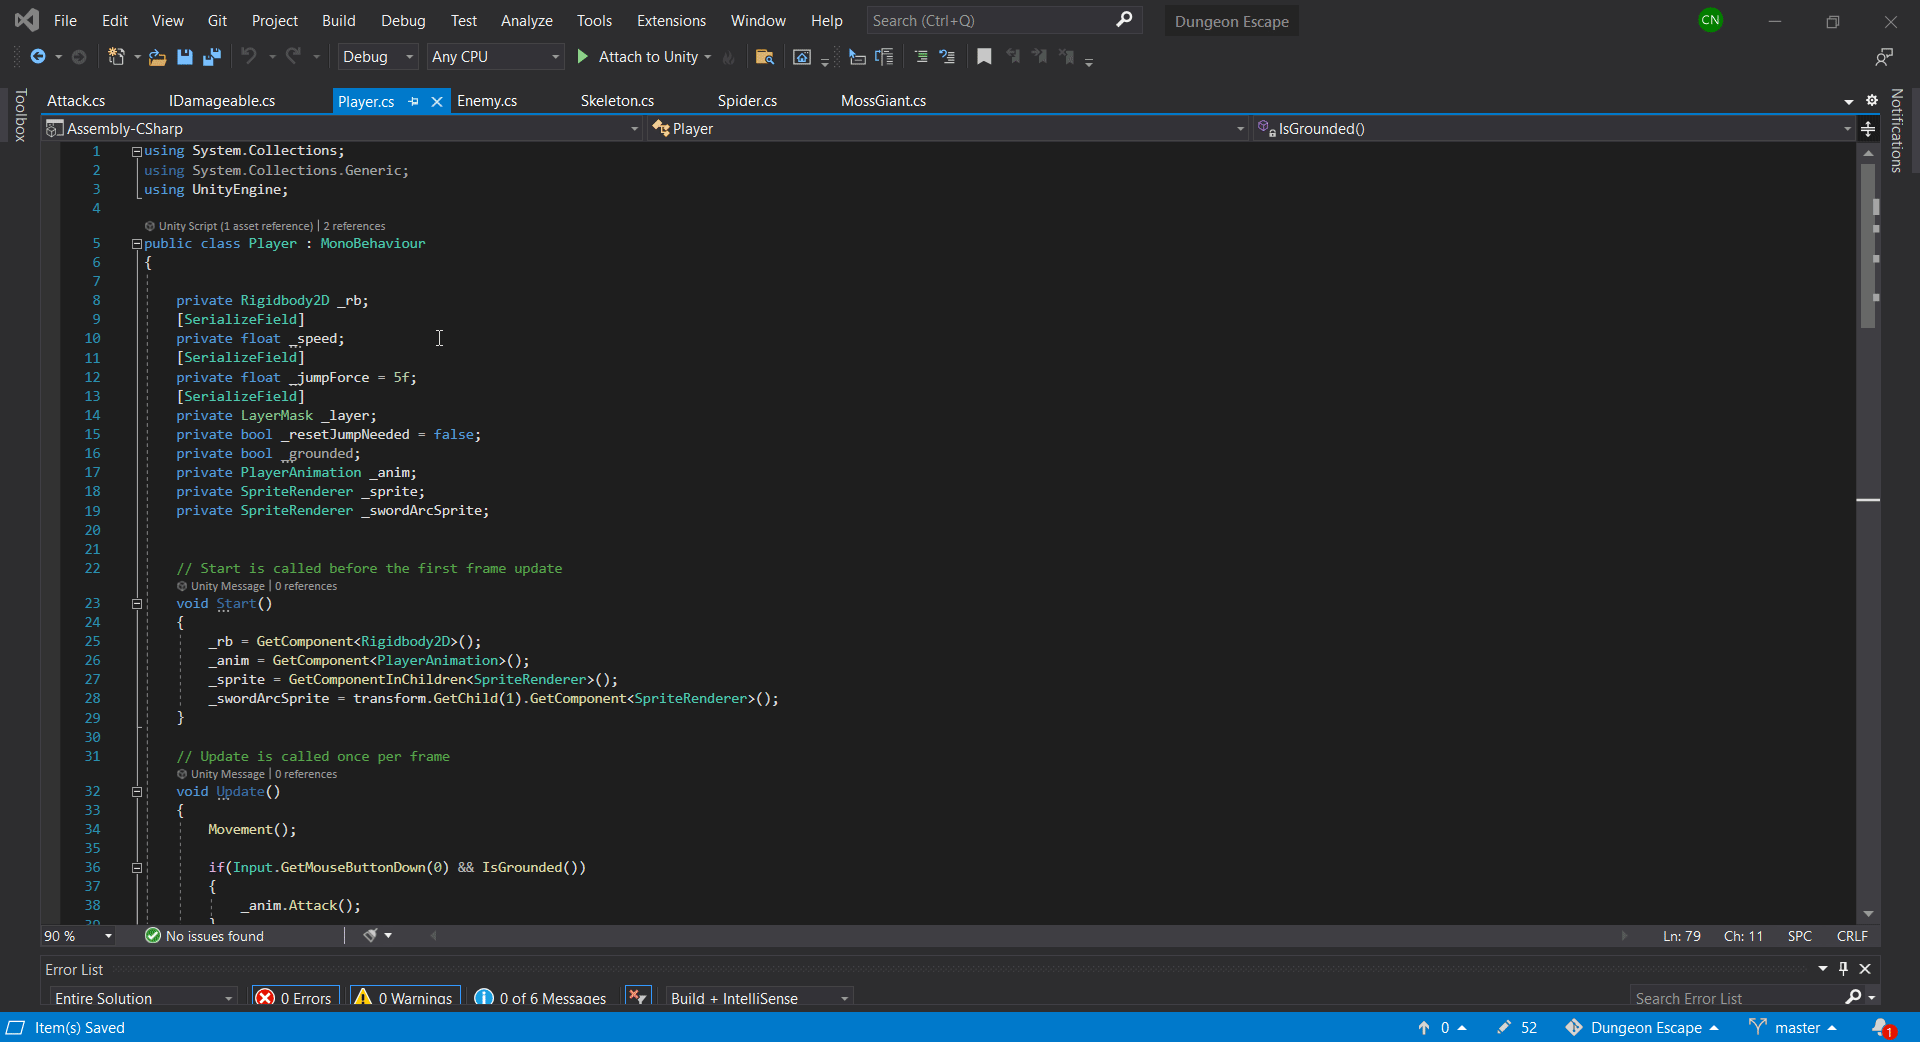Collapse the Start() method block
The height and width of the screenshot is (1042, 1920).
tap(137, 604)
